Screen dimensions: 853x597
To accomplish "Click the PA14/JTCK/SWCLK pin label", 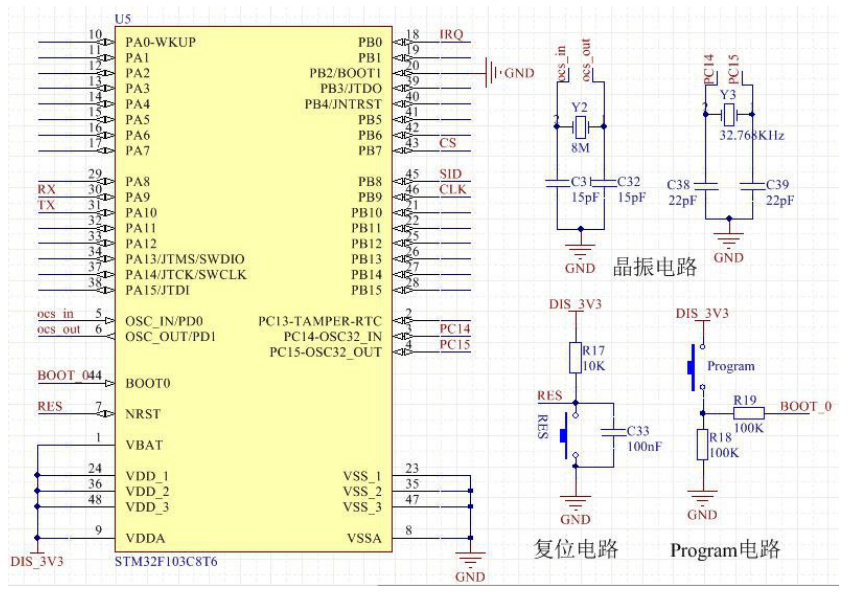I will tap(186, 275).
